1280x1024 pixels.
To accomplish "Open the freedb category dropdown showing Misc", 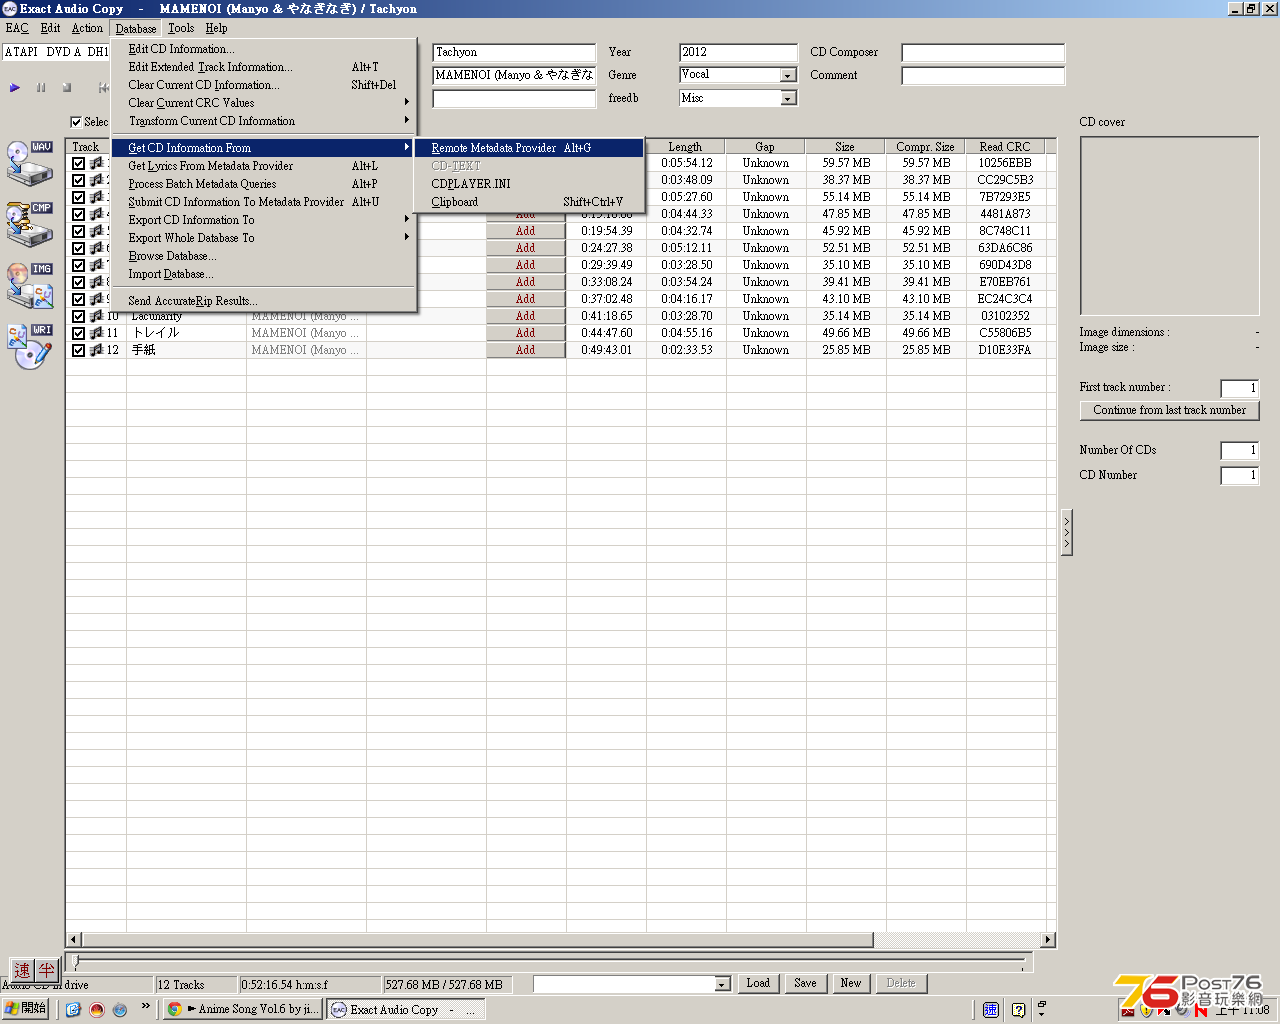I will point(788,98).
